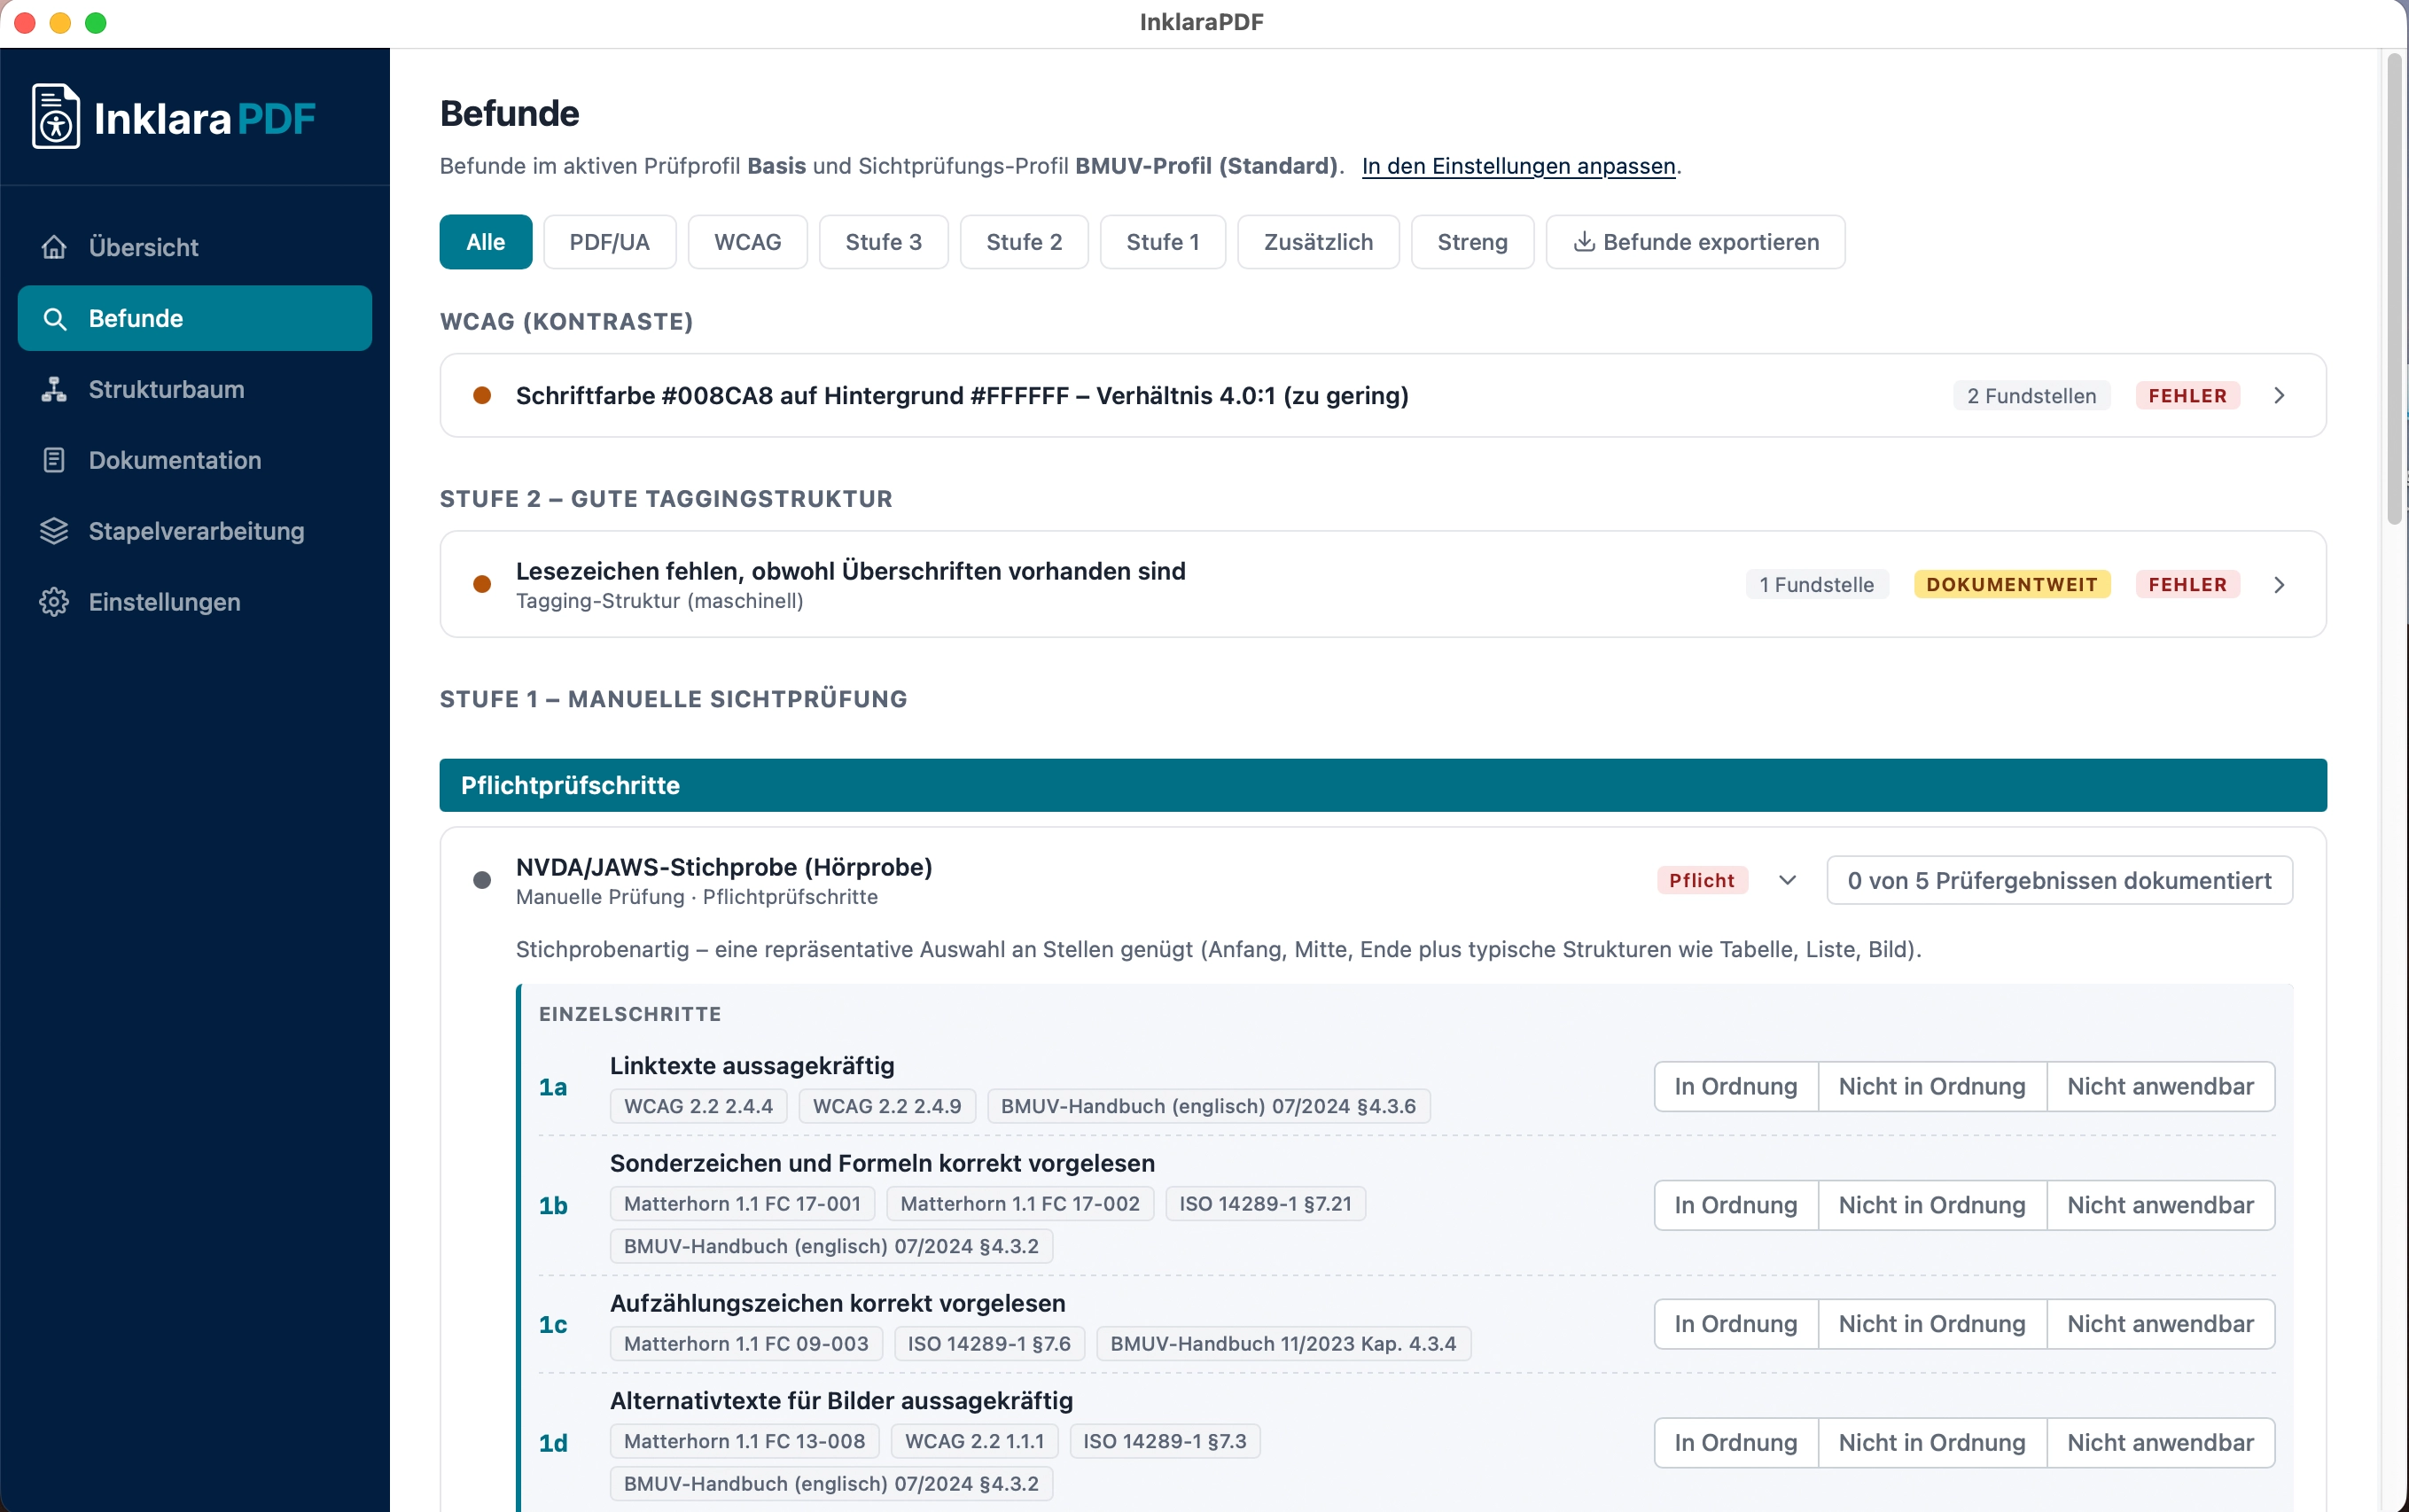This screenshot has width=2409, height=1512.
Task: Click the 1 Fundstelle badge
Action: pyautogui.click(x=1817, y=584)
